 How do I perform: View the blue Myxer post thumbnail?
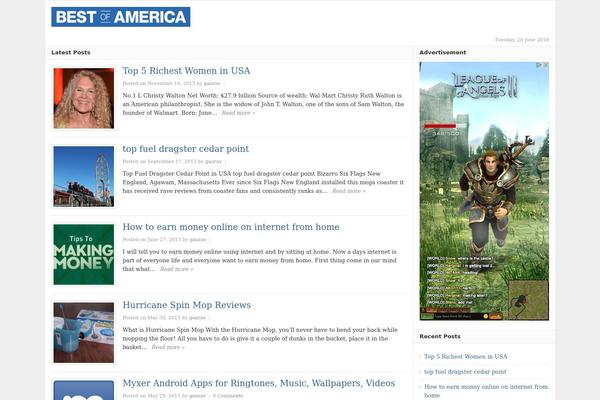84,390
